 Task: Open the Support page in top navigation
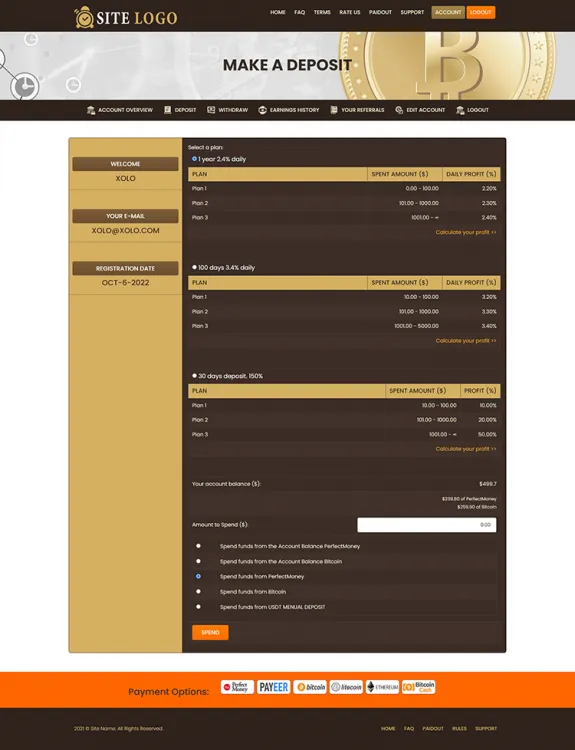coord(412,12)
